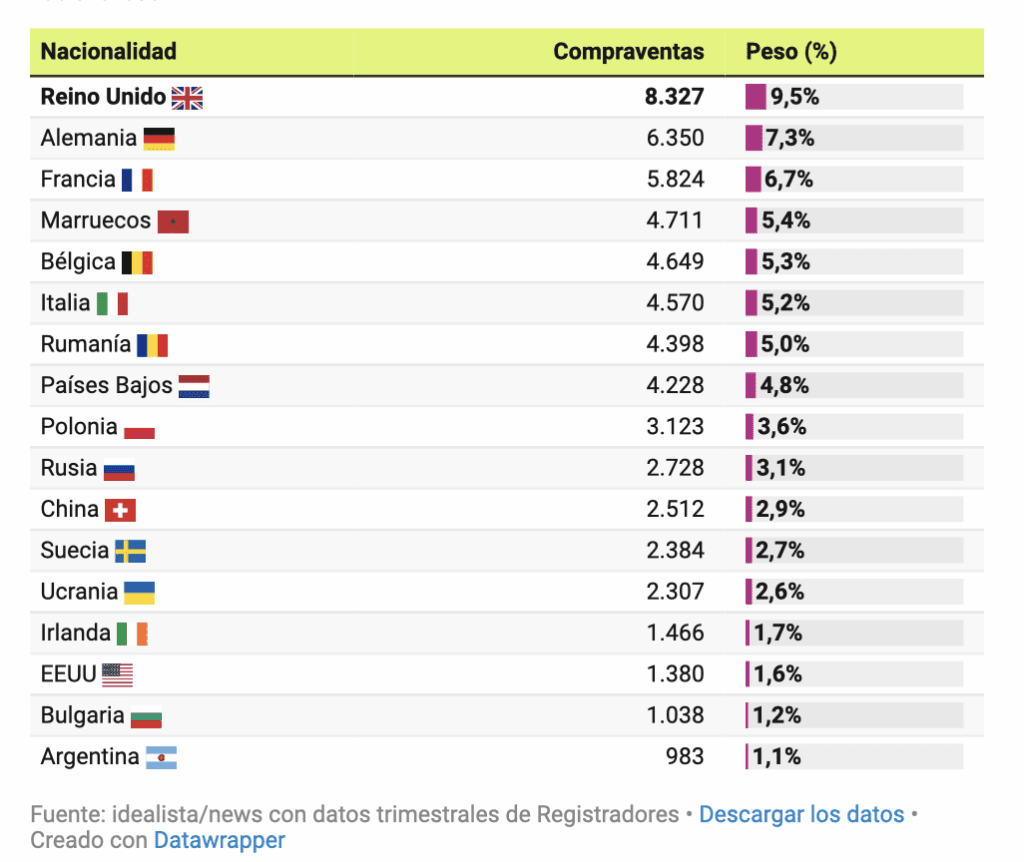Screen dimensions: 1024x862
Task: Select the Francia row label
Action: [x=78, y=180]
